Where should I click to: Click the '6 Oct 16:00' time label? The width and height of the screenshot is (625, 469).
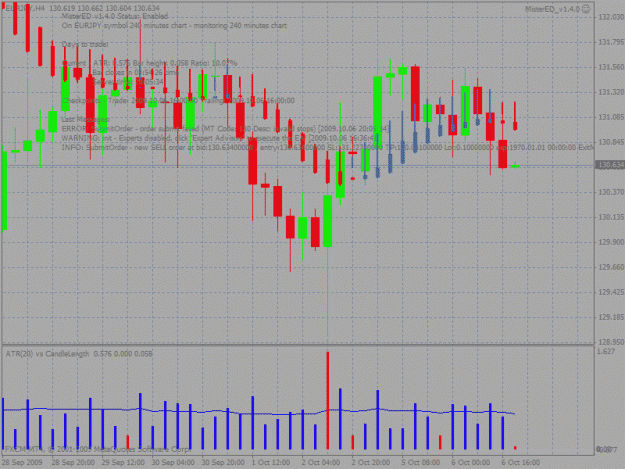(521, 462)
